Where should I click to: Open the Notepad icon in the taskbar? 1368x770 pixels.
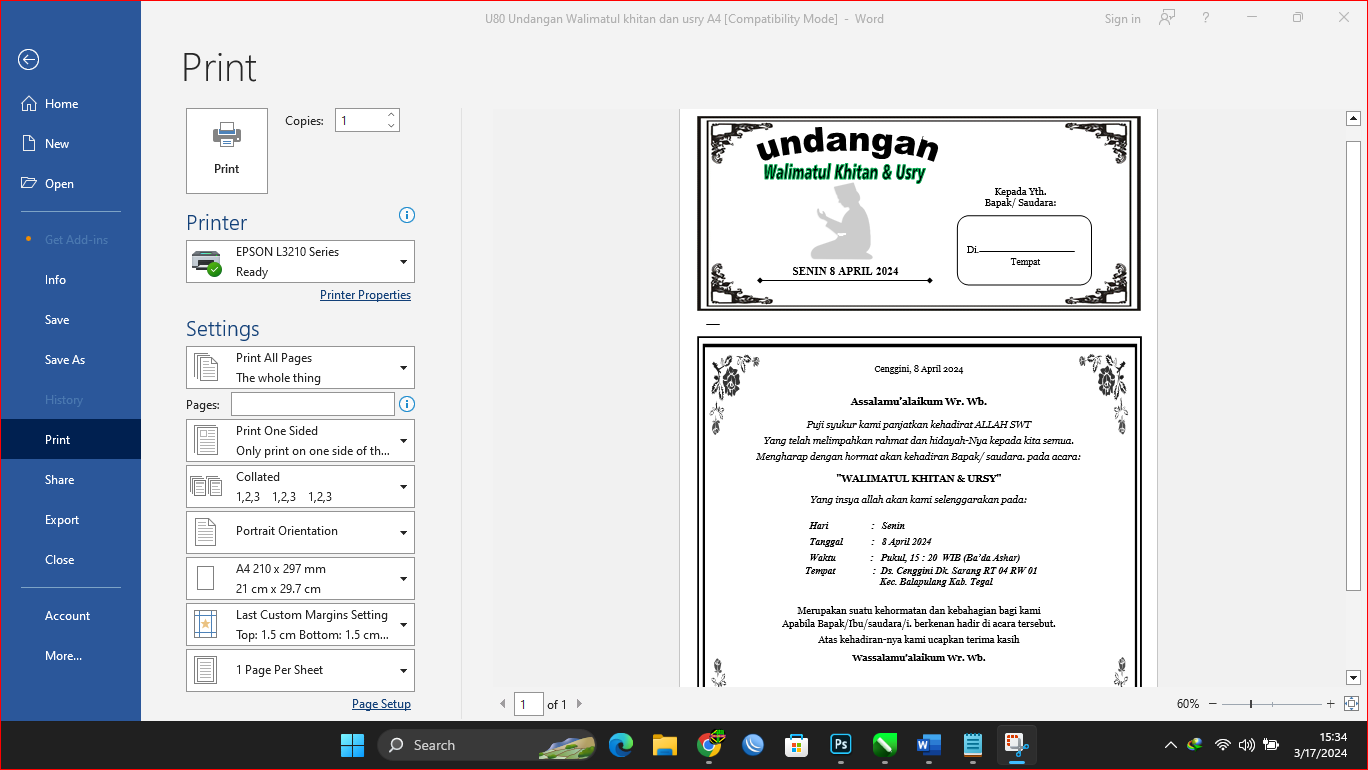tap(973, 745)
